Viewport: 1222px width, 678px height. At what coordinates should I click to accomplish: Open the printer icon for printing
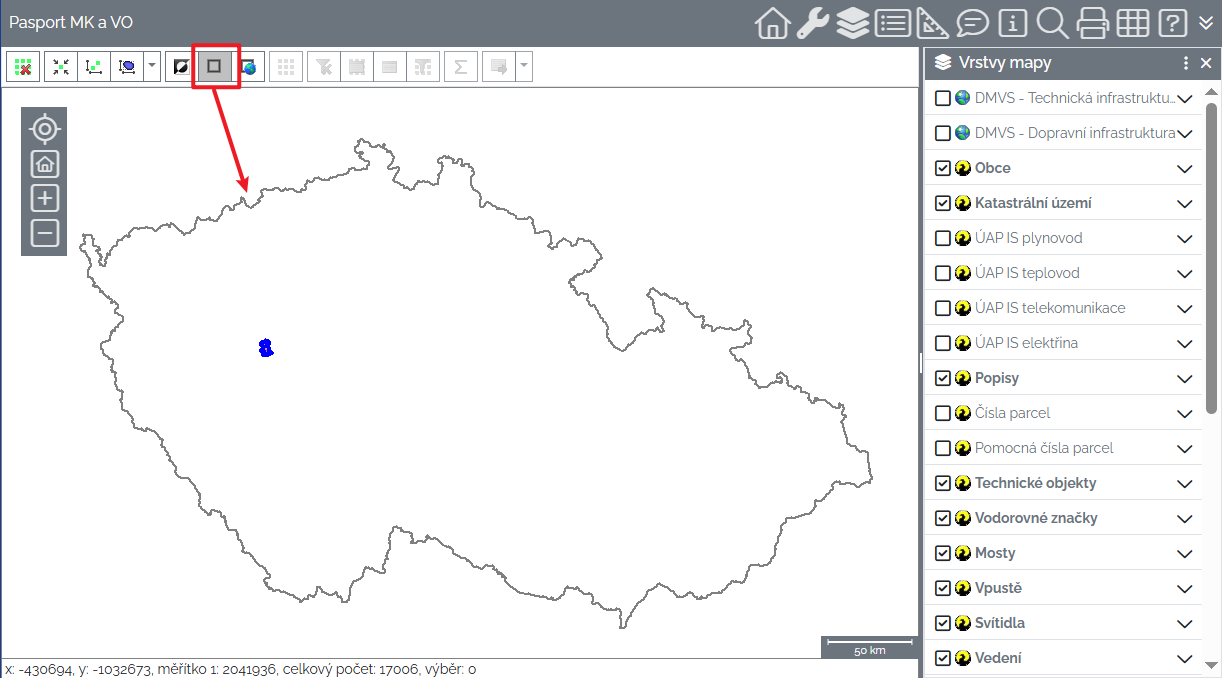coord(1092,23)
